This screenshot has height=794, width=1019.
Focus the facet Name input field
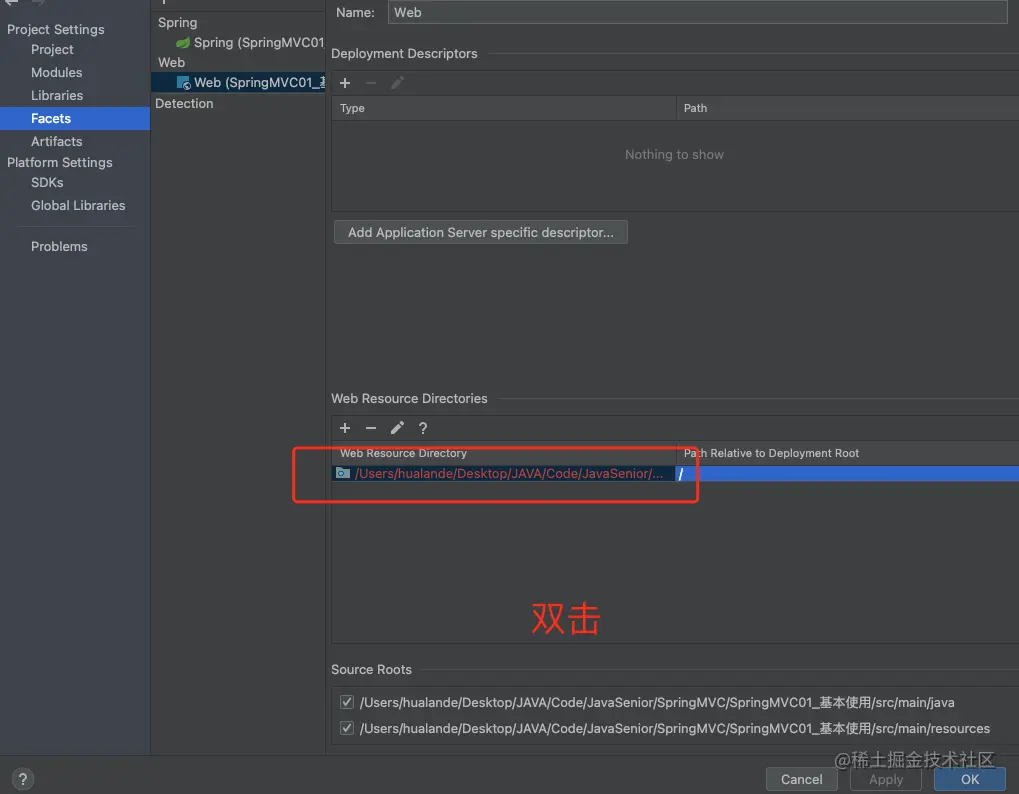point(697,12)
